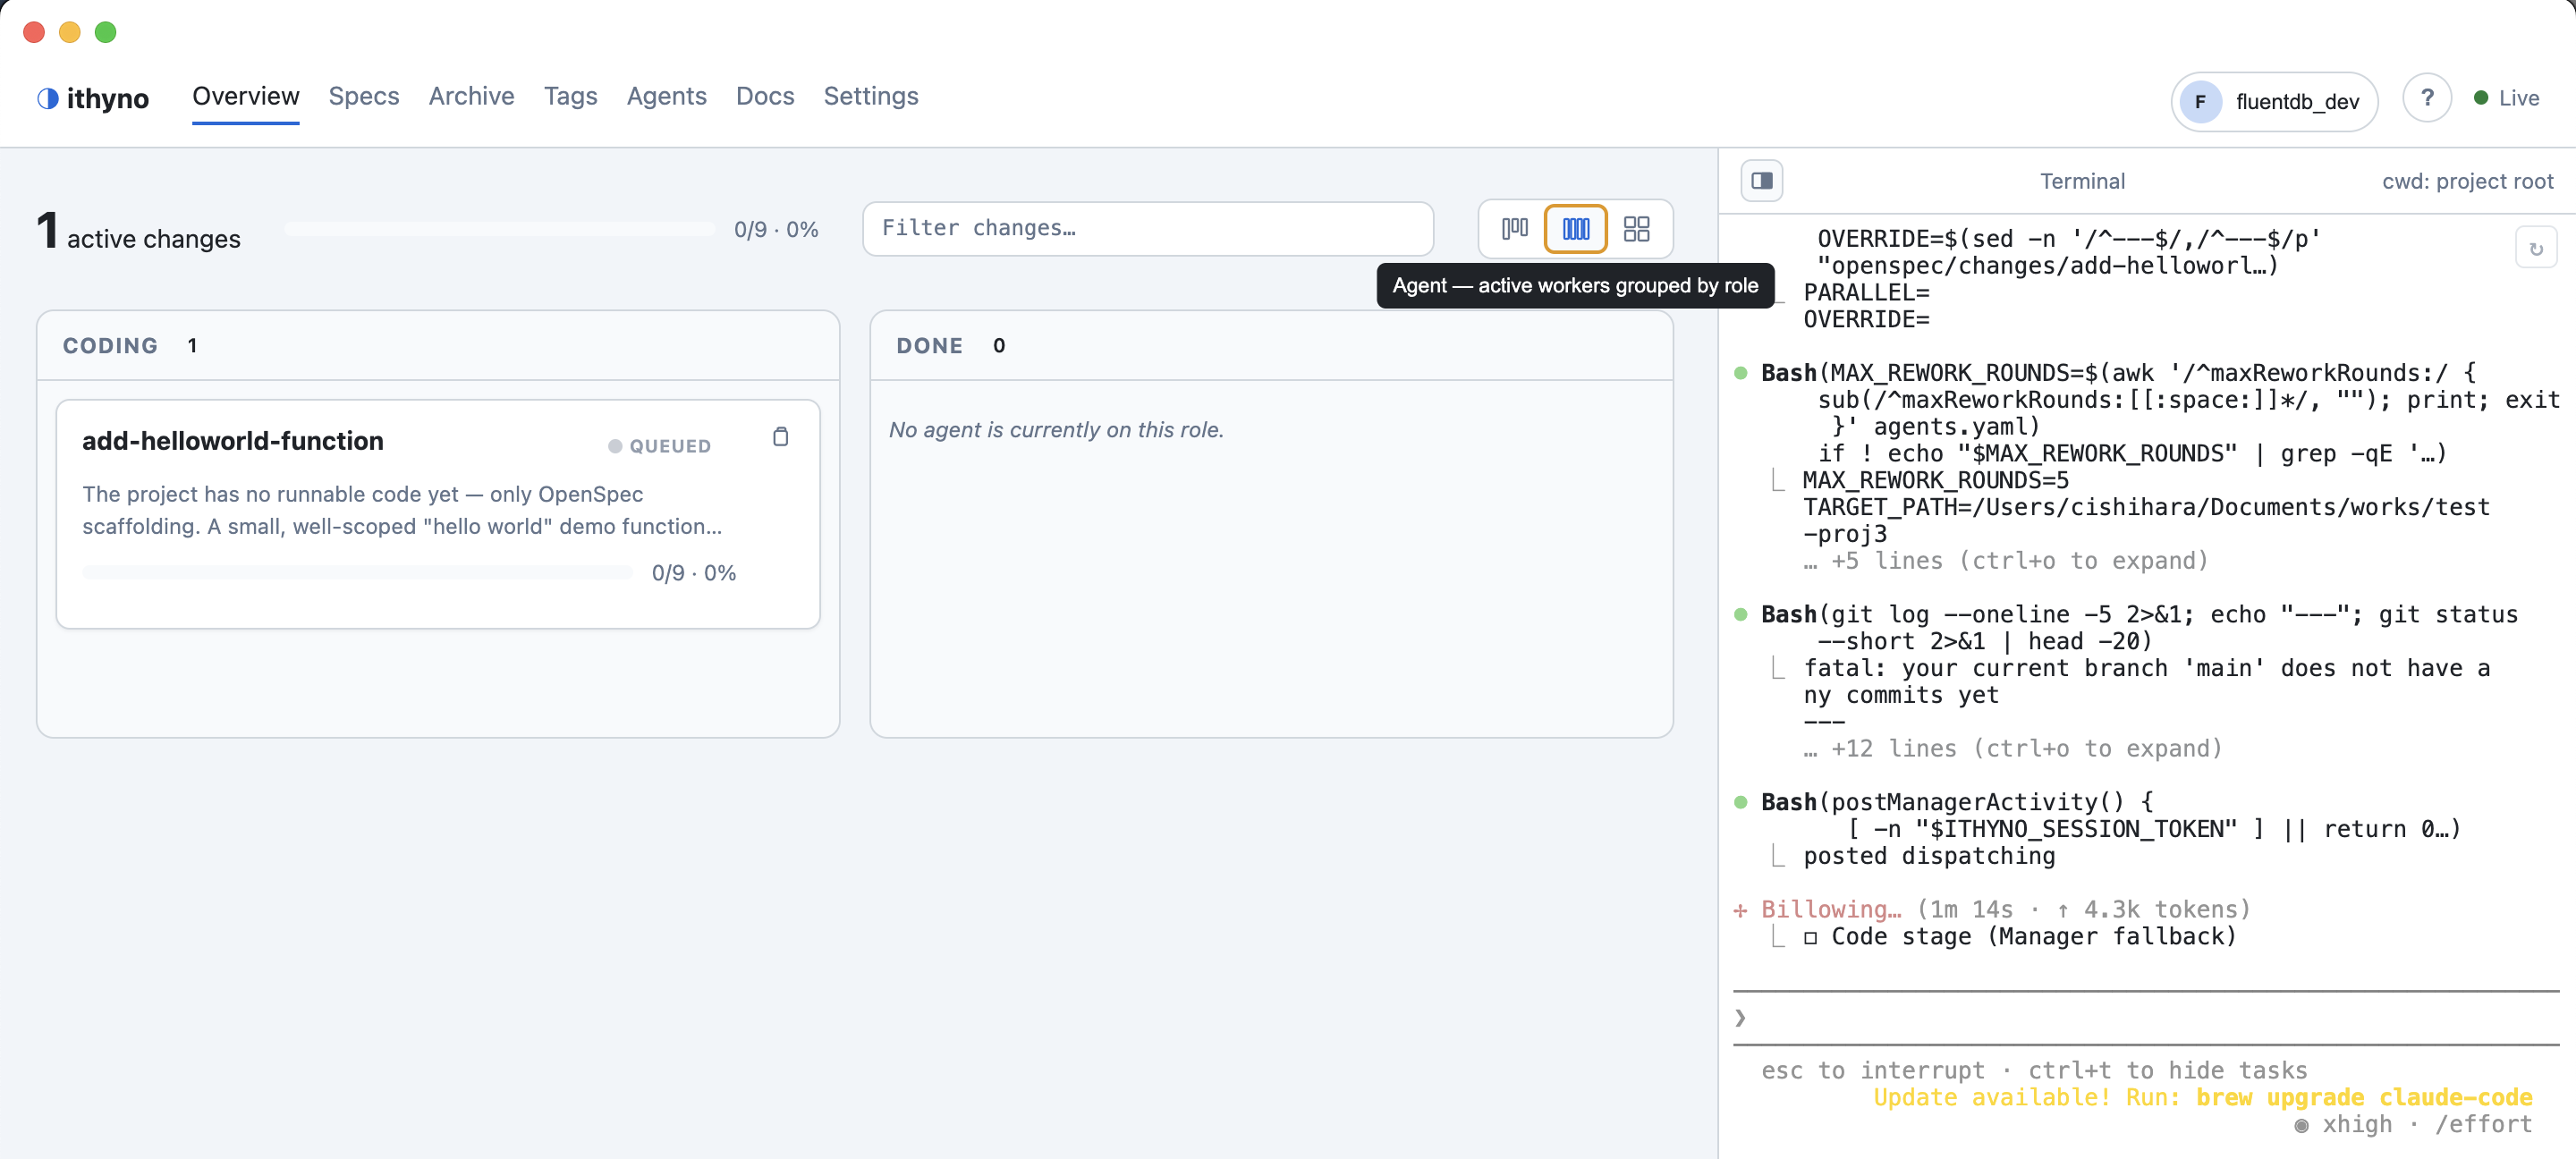Click the overall 0/9 progress bar

[x=500, y=229]
